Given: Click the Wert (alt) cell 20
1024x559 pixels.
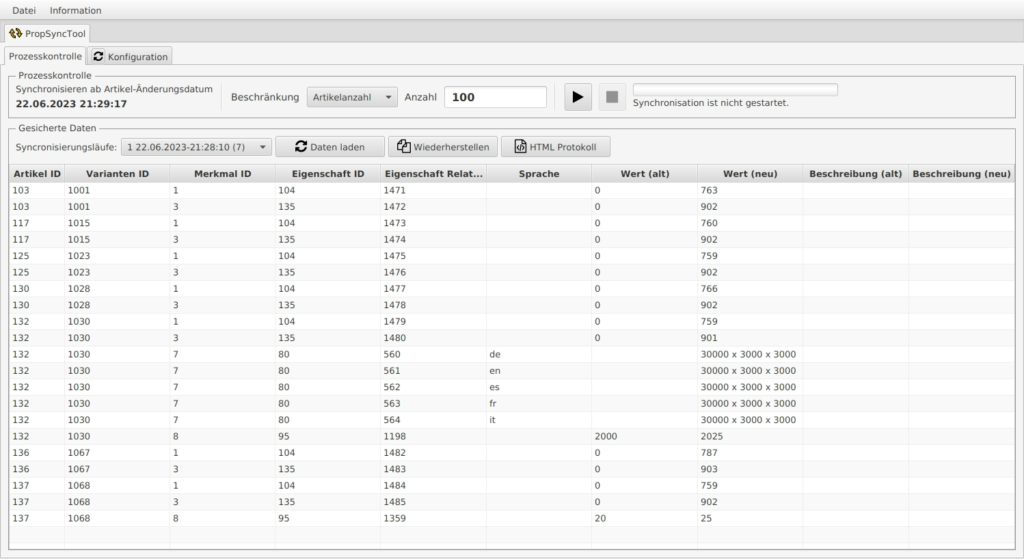Looking at the screenshot, I should coord(645,518).
